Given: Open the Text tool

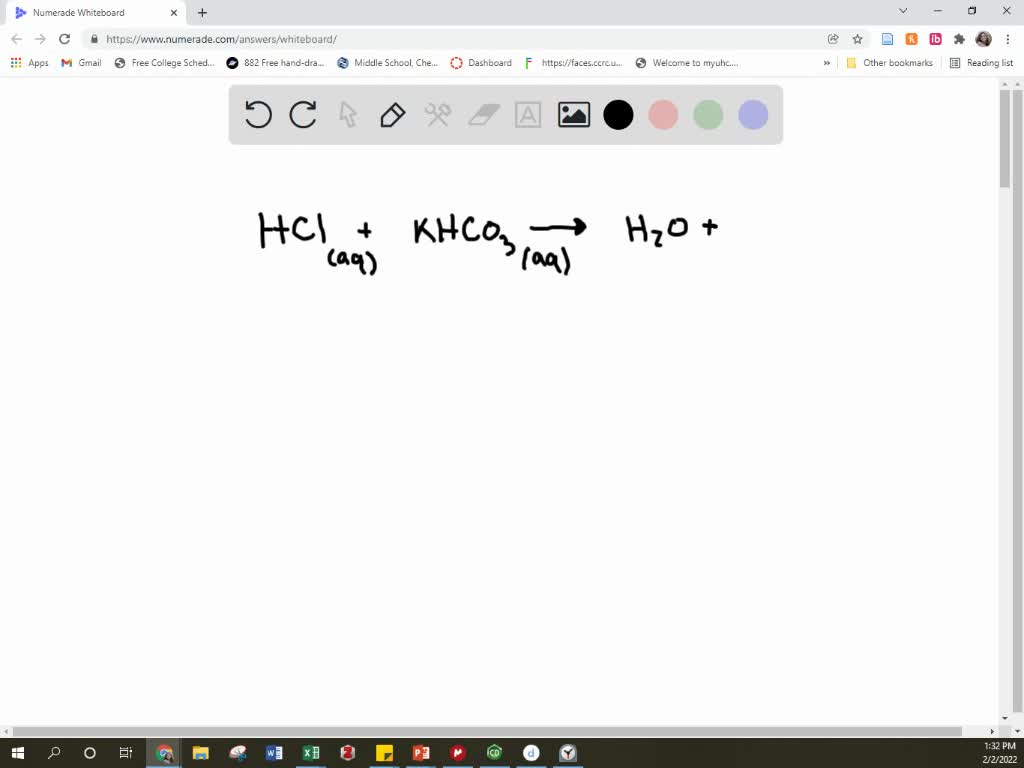Looking at the screenshot, I should 527,114.
